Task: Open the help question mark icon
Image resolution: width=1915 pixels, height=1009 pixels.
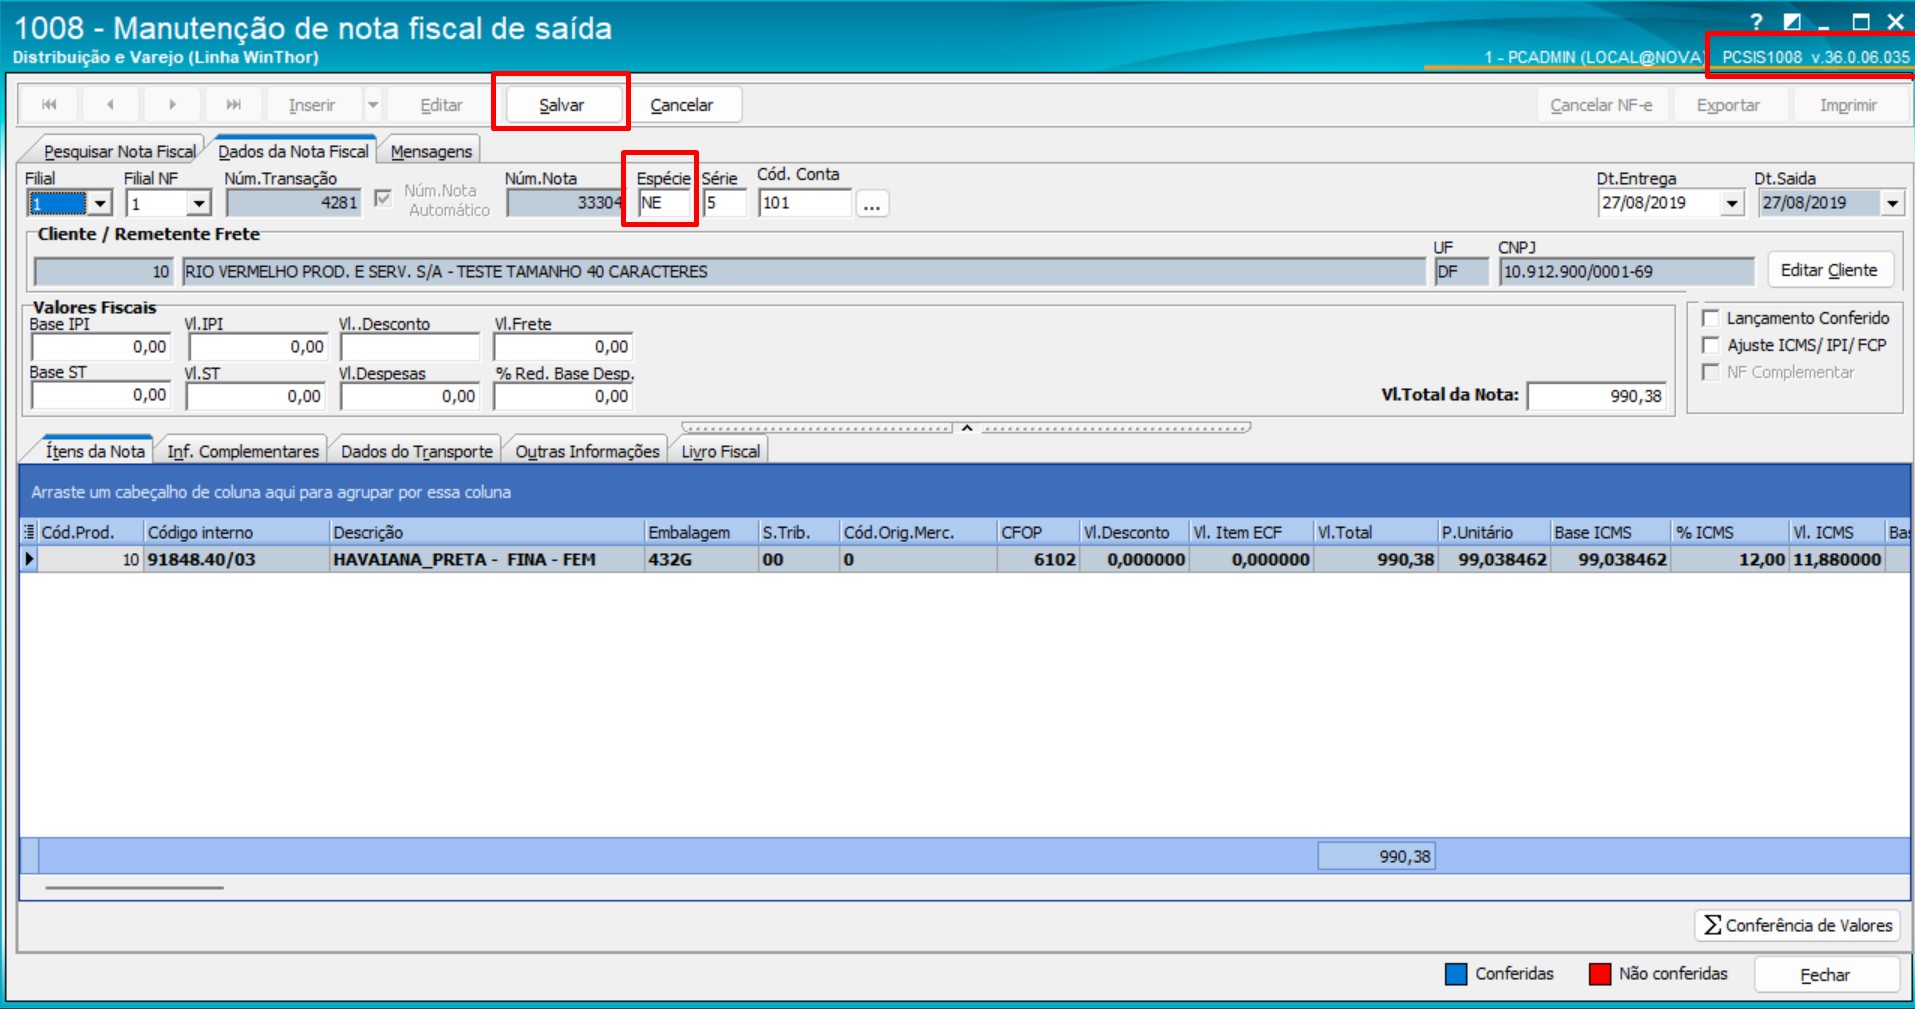Action: (1756, 21)
